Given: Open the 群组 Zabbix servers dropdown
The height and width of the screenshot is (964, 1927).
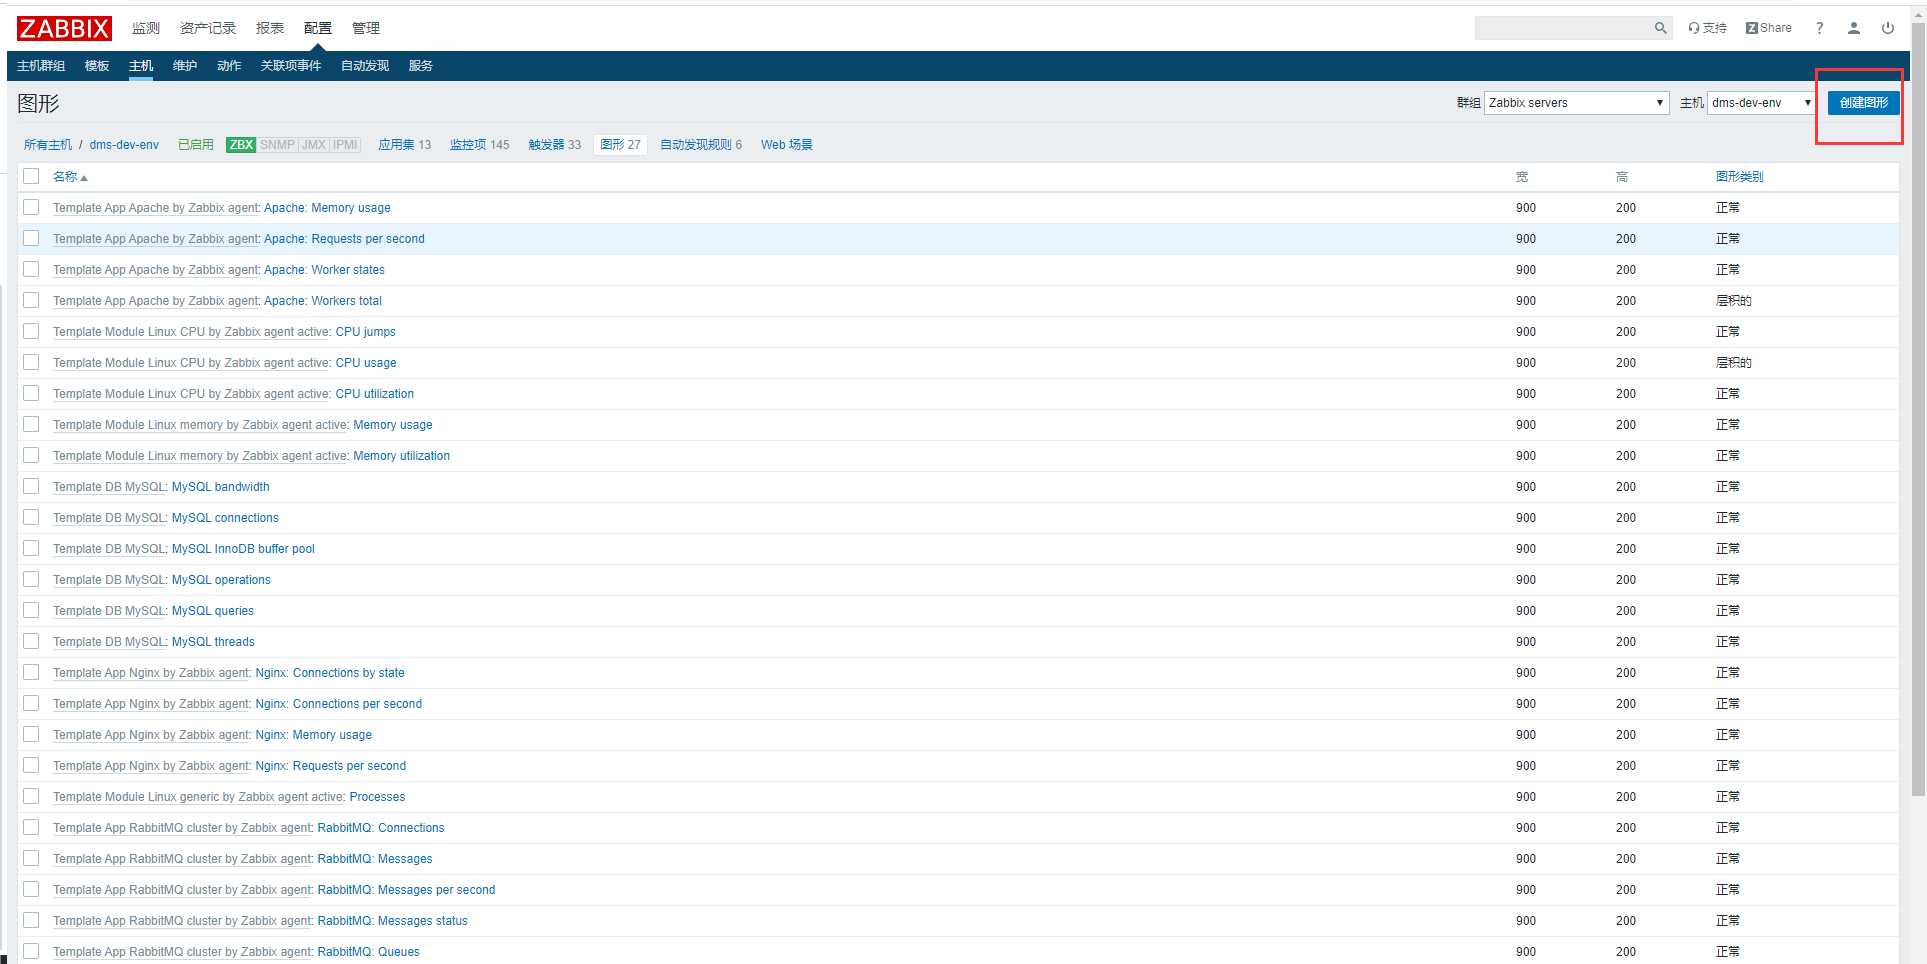Looking at the screenshot, I should click(1577, 103).
